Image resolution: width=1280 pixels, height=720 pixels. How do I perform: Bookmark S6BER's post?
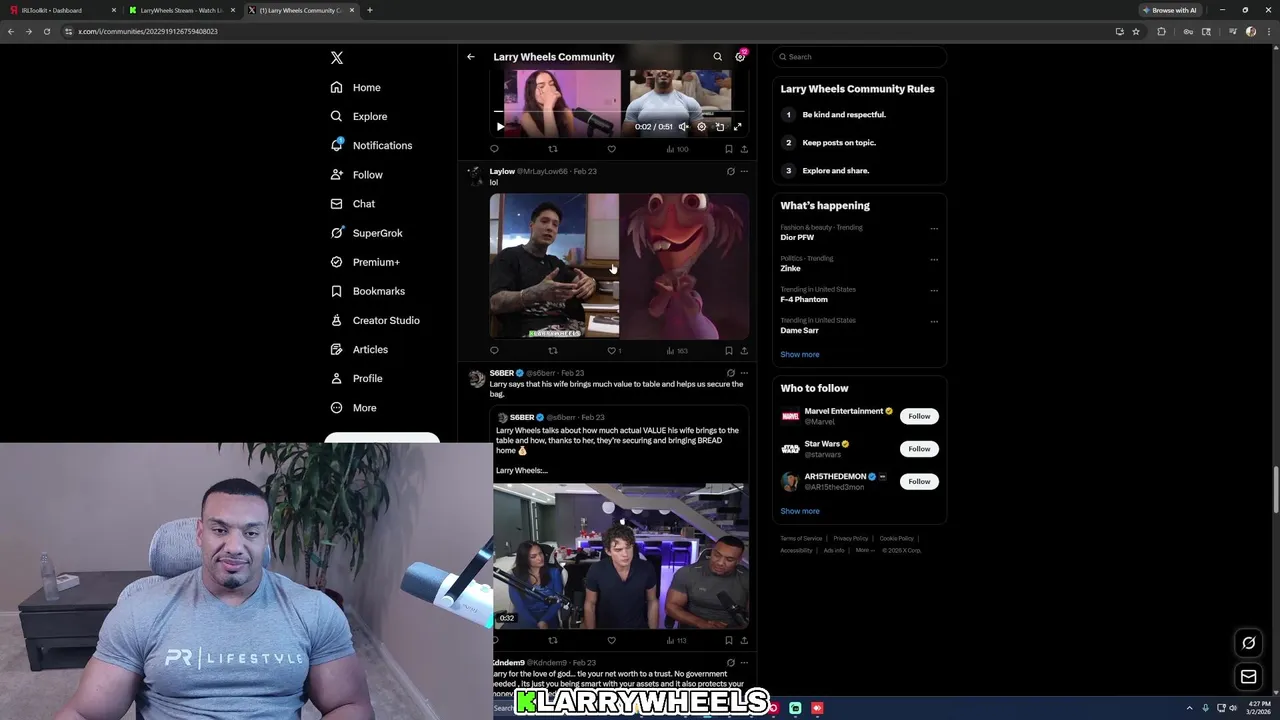[728, 640]
